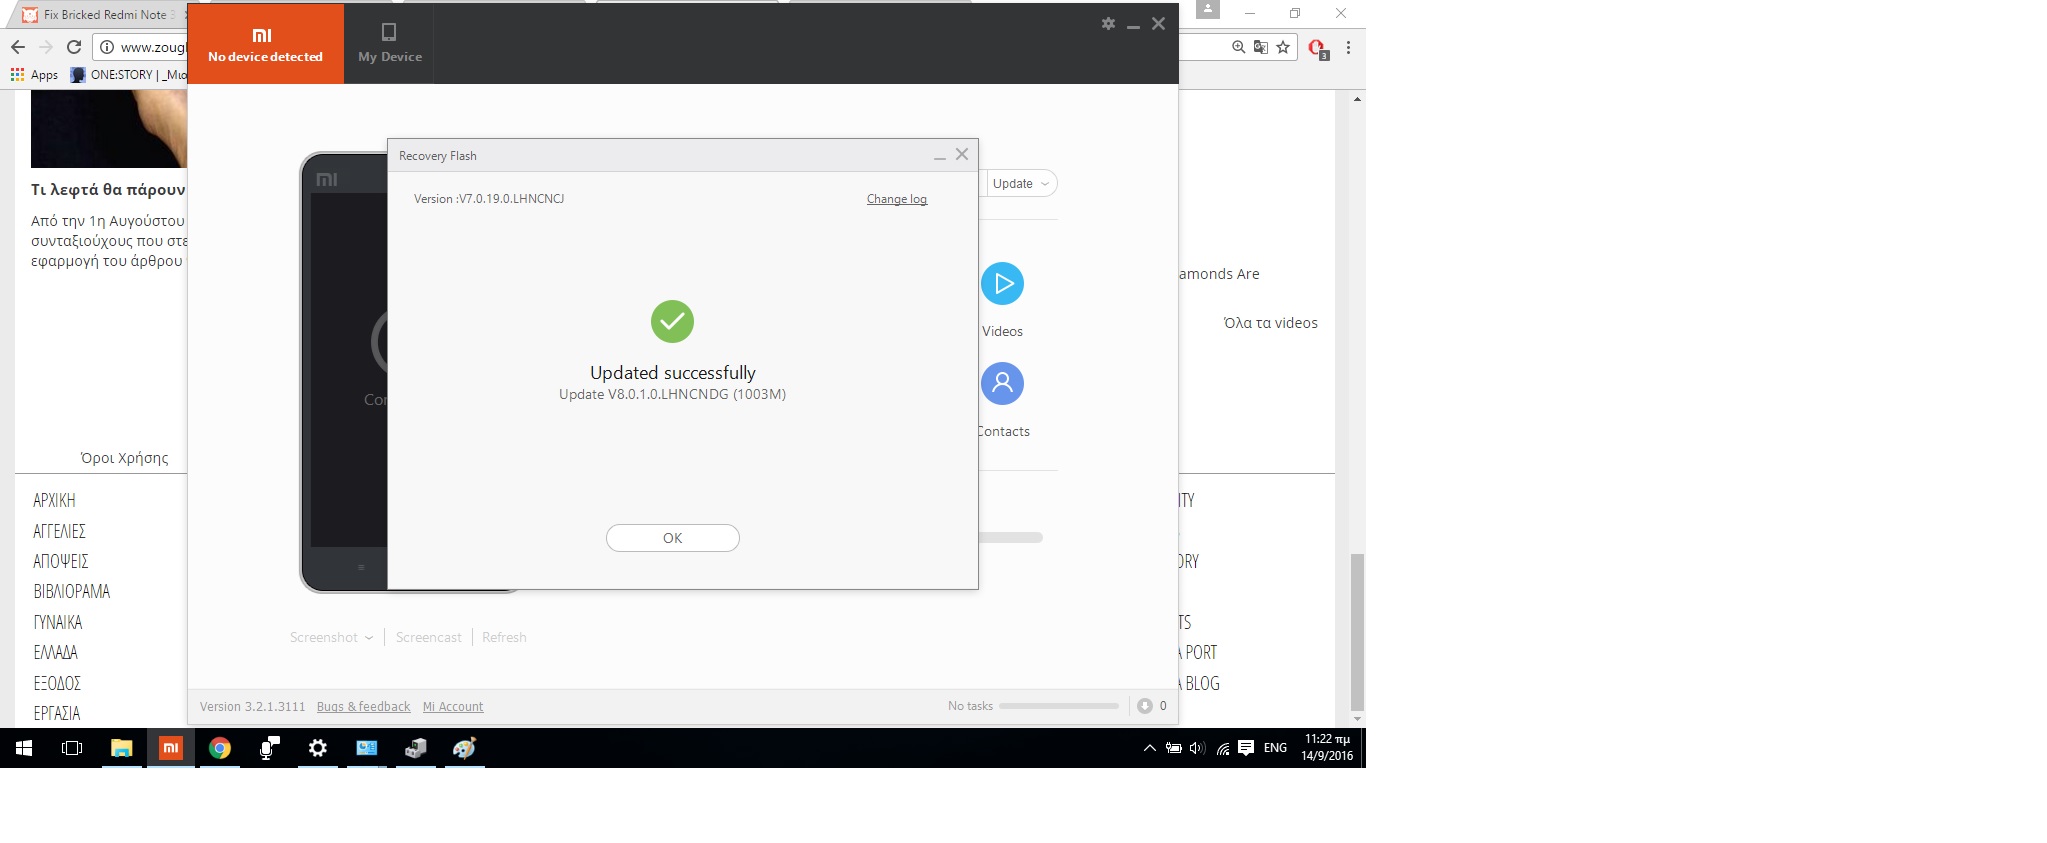Click the Bugs & feedback link
Viewport: 2047px width, 843px height.
[x=363, y=707]
